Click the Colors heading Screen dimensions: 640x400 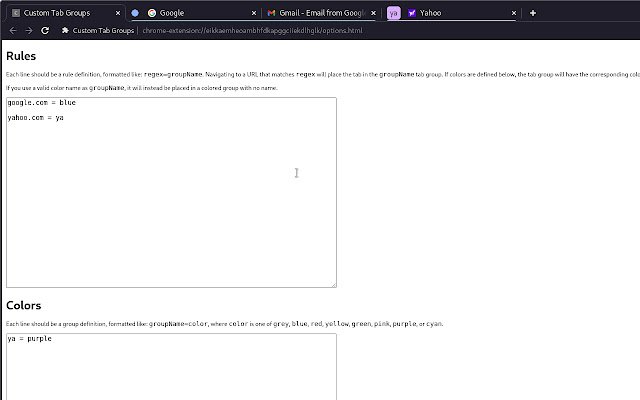point(24,305)
